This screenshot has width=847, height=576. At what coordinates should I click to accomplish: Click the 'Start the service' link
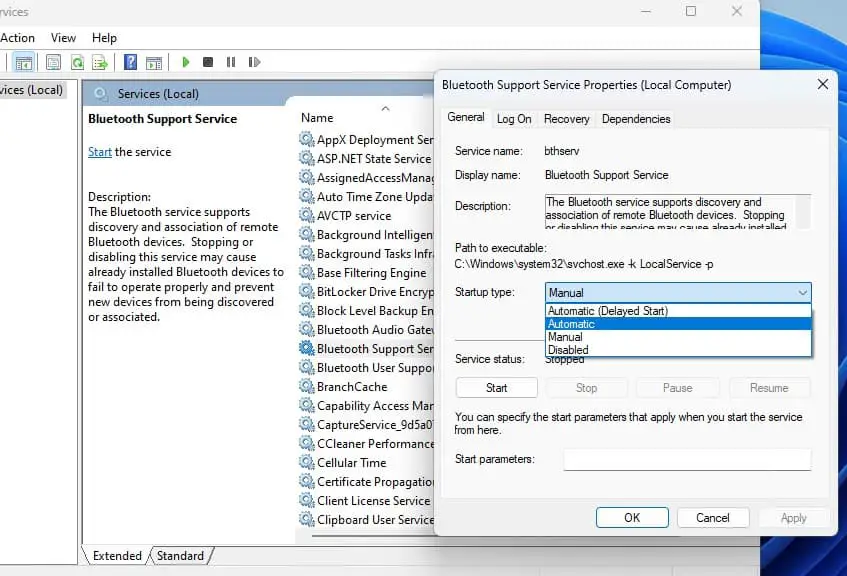pos(100,152)
